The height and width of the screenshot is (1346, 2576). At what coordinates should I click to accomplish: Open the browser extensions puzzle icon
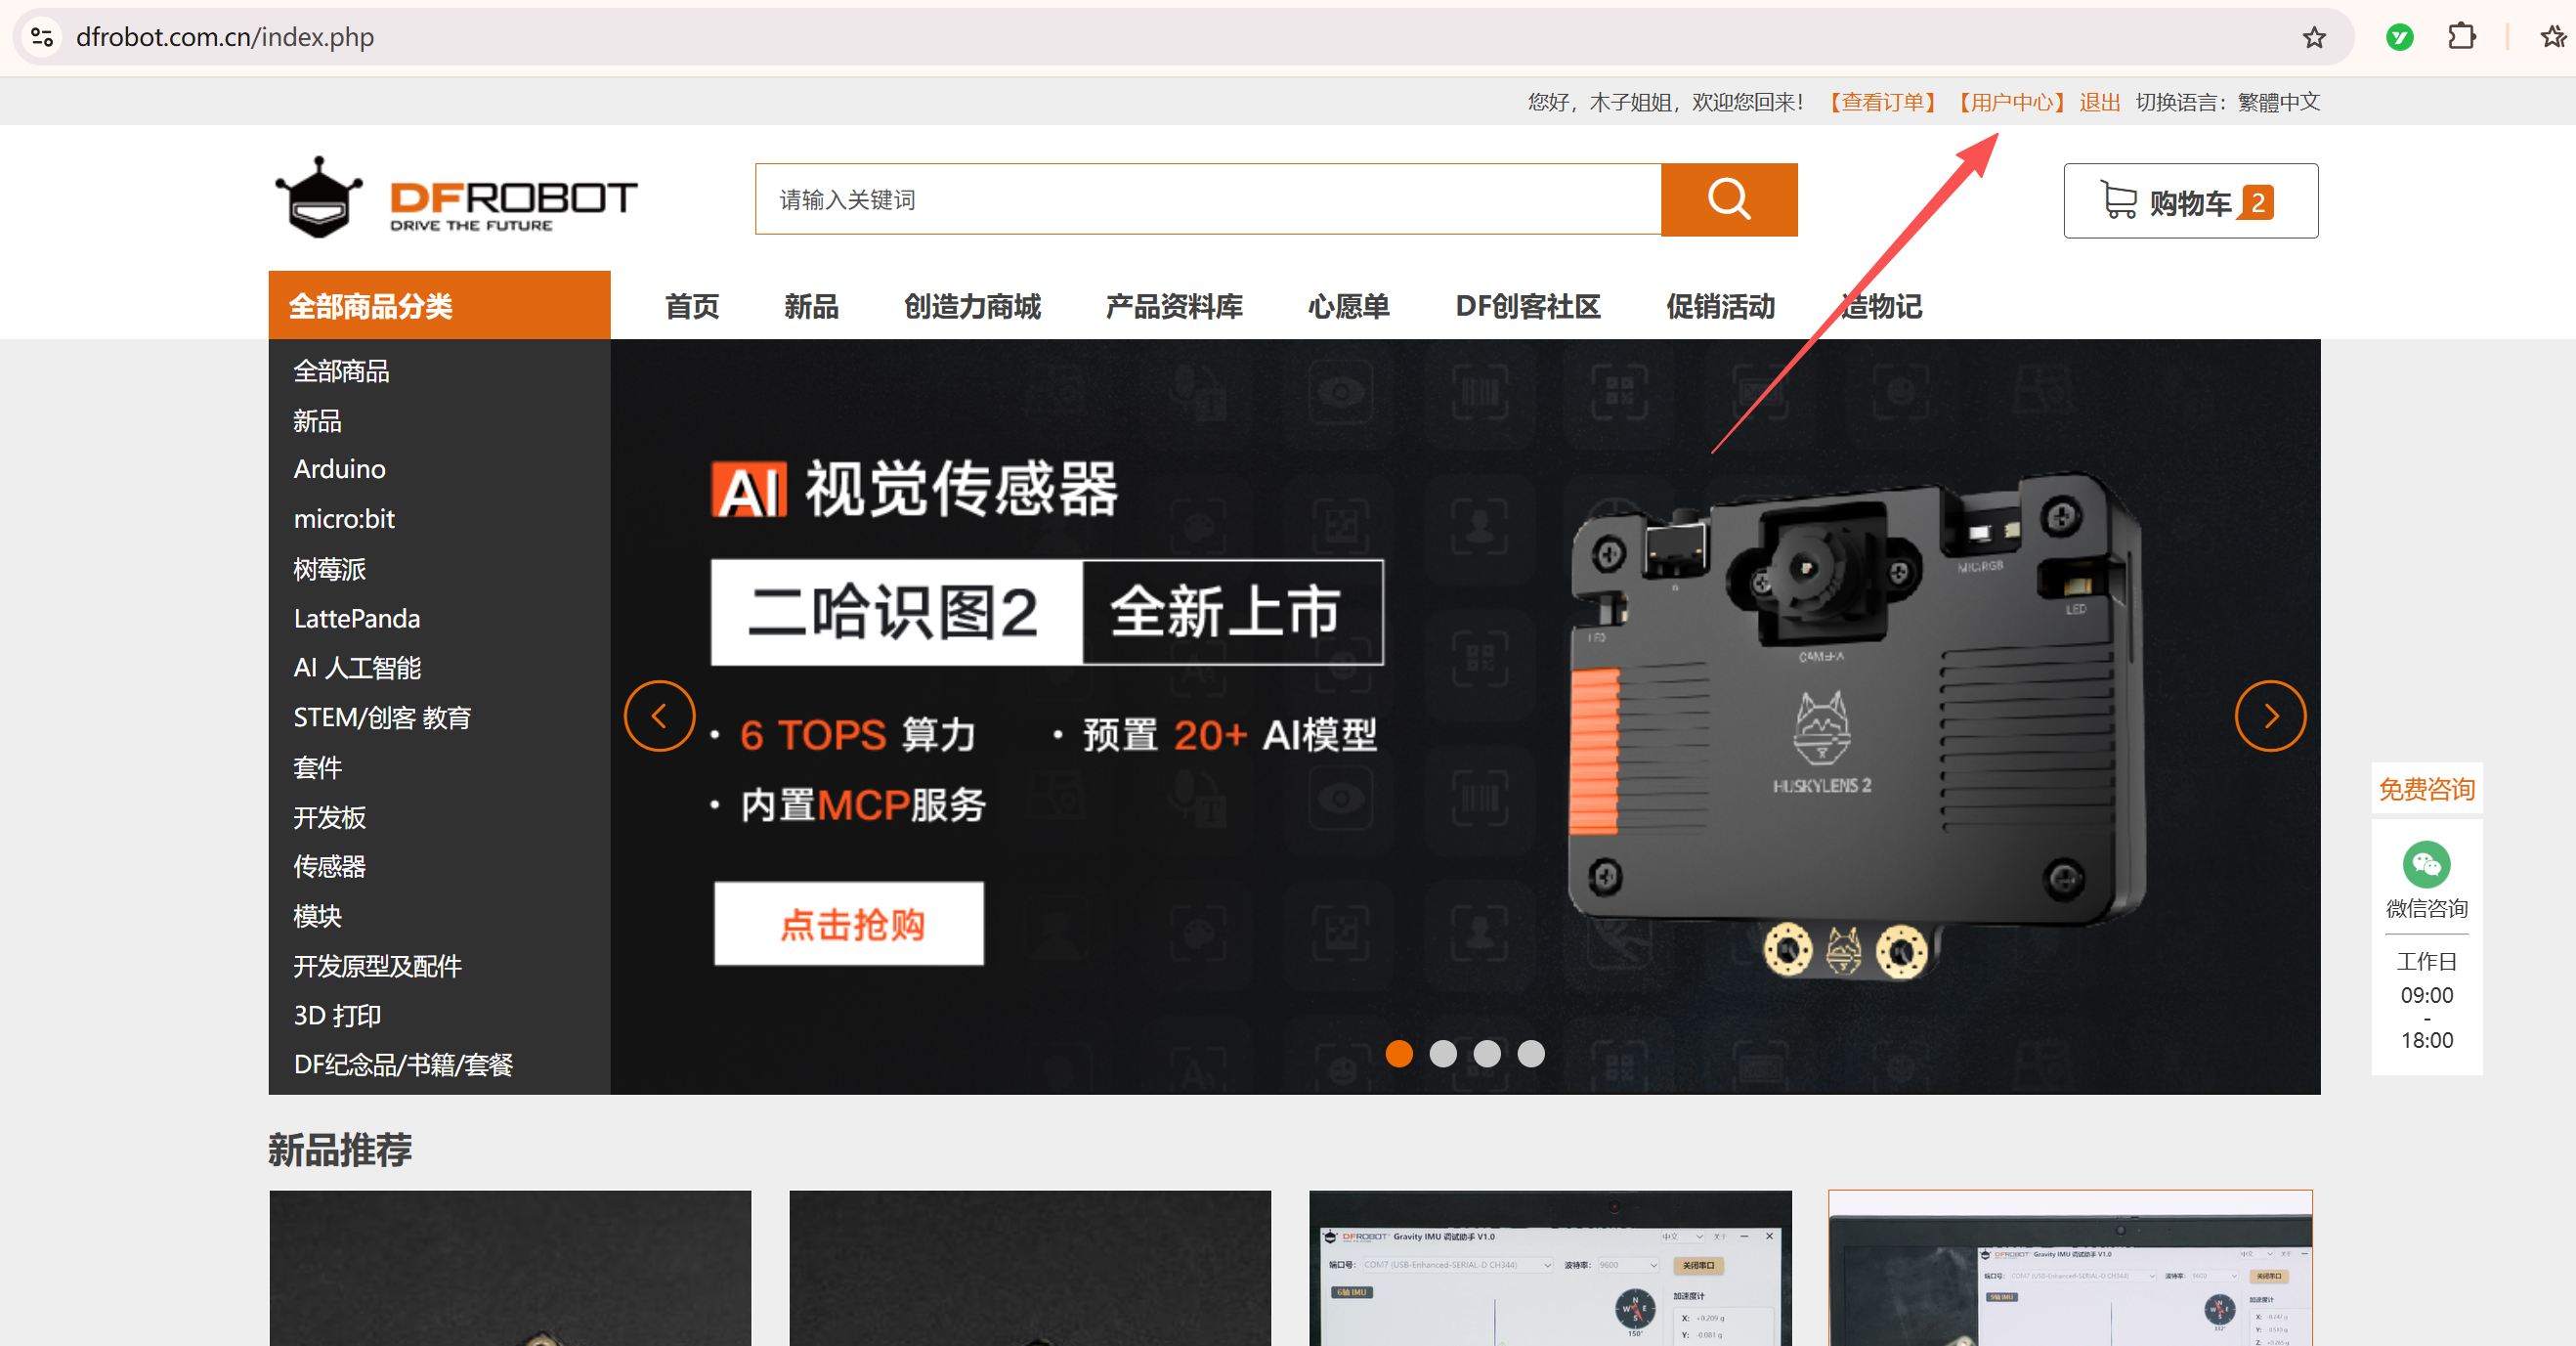coord(2461,37)
